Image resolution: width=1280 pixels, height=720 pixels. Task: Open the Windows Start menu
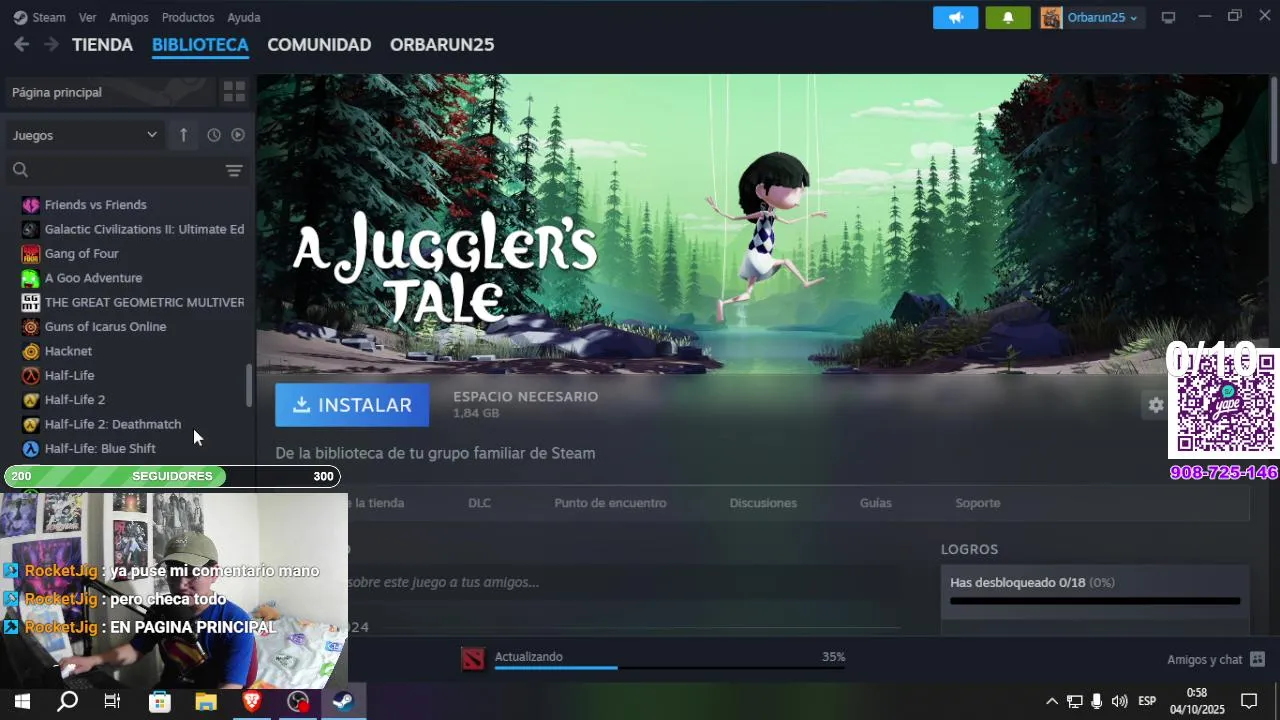(x=22, y=701)
